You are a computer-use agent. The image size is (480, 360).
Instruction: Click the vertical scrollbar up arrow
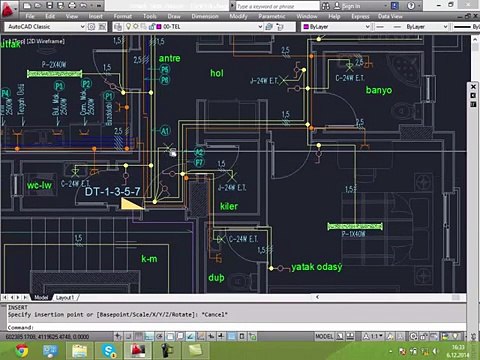475,39
